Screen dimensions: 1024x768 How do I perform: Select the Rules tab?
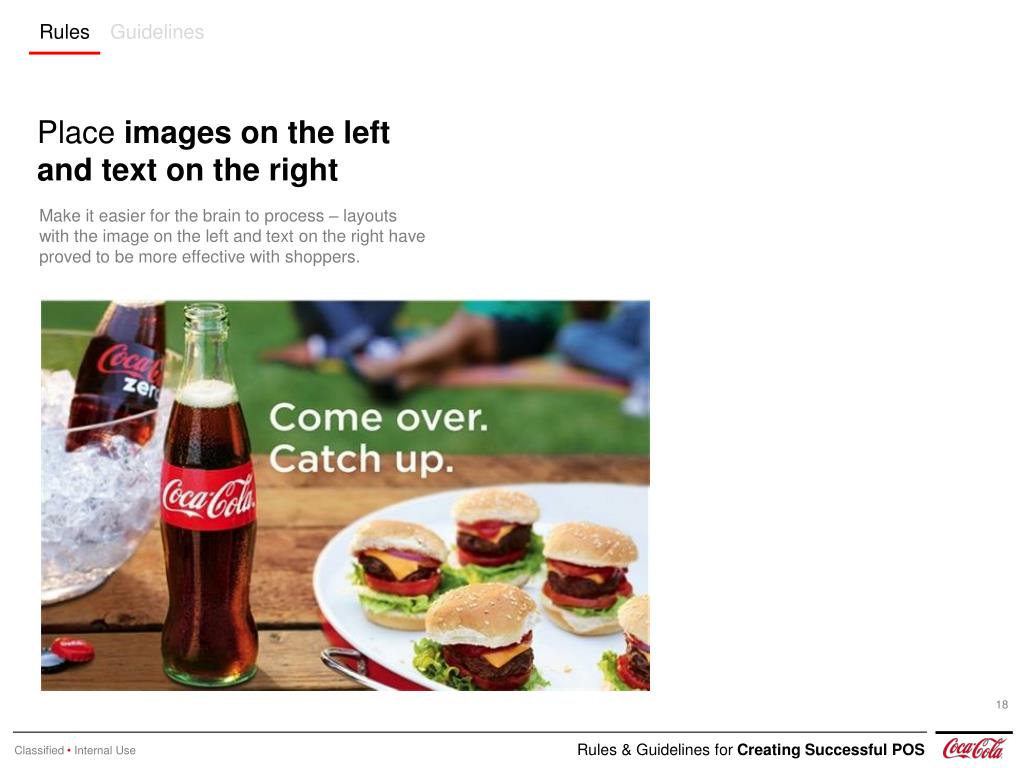point(64,32)
